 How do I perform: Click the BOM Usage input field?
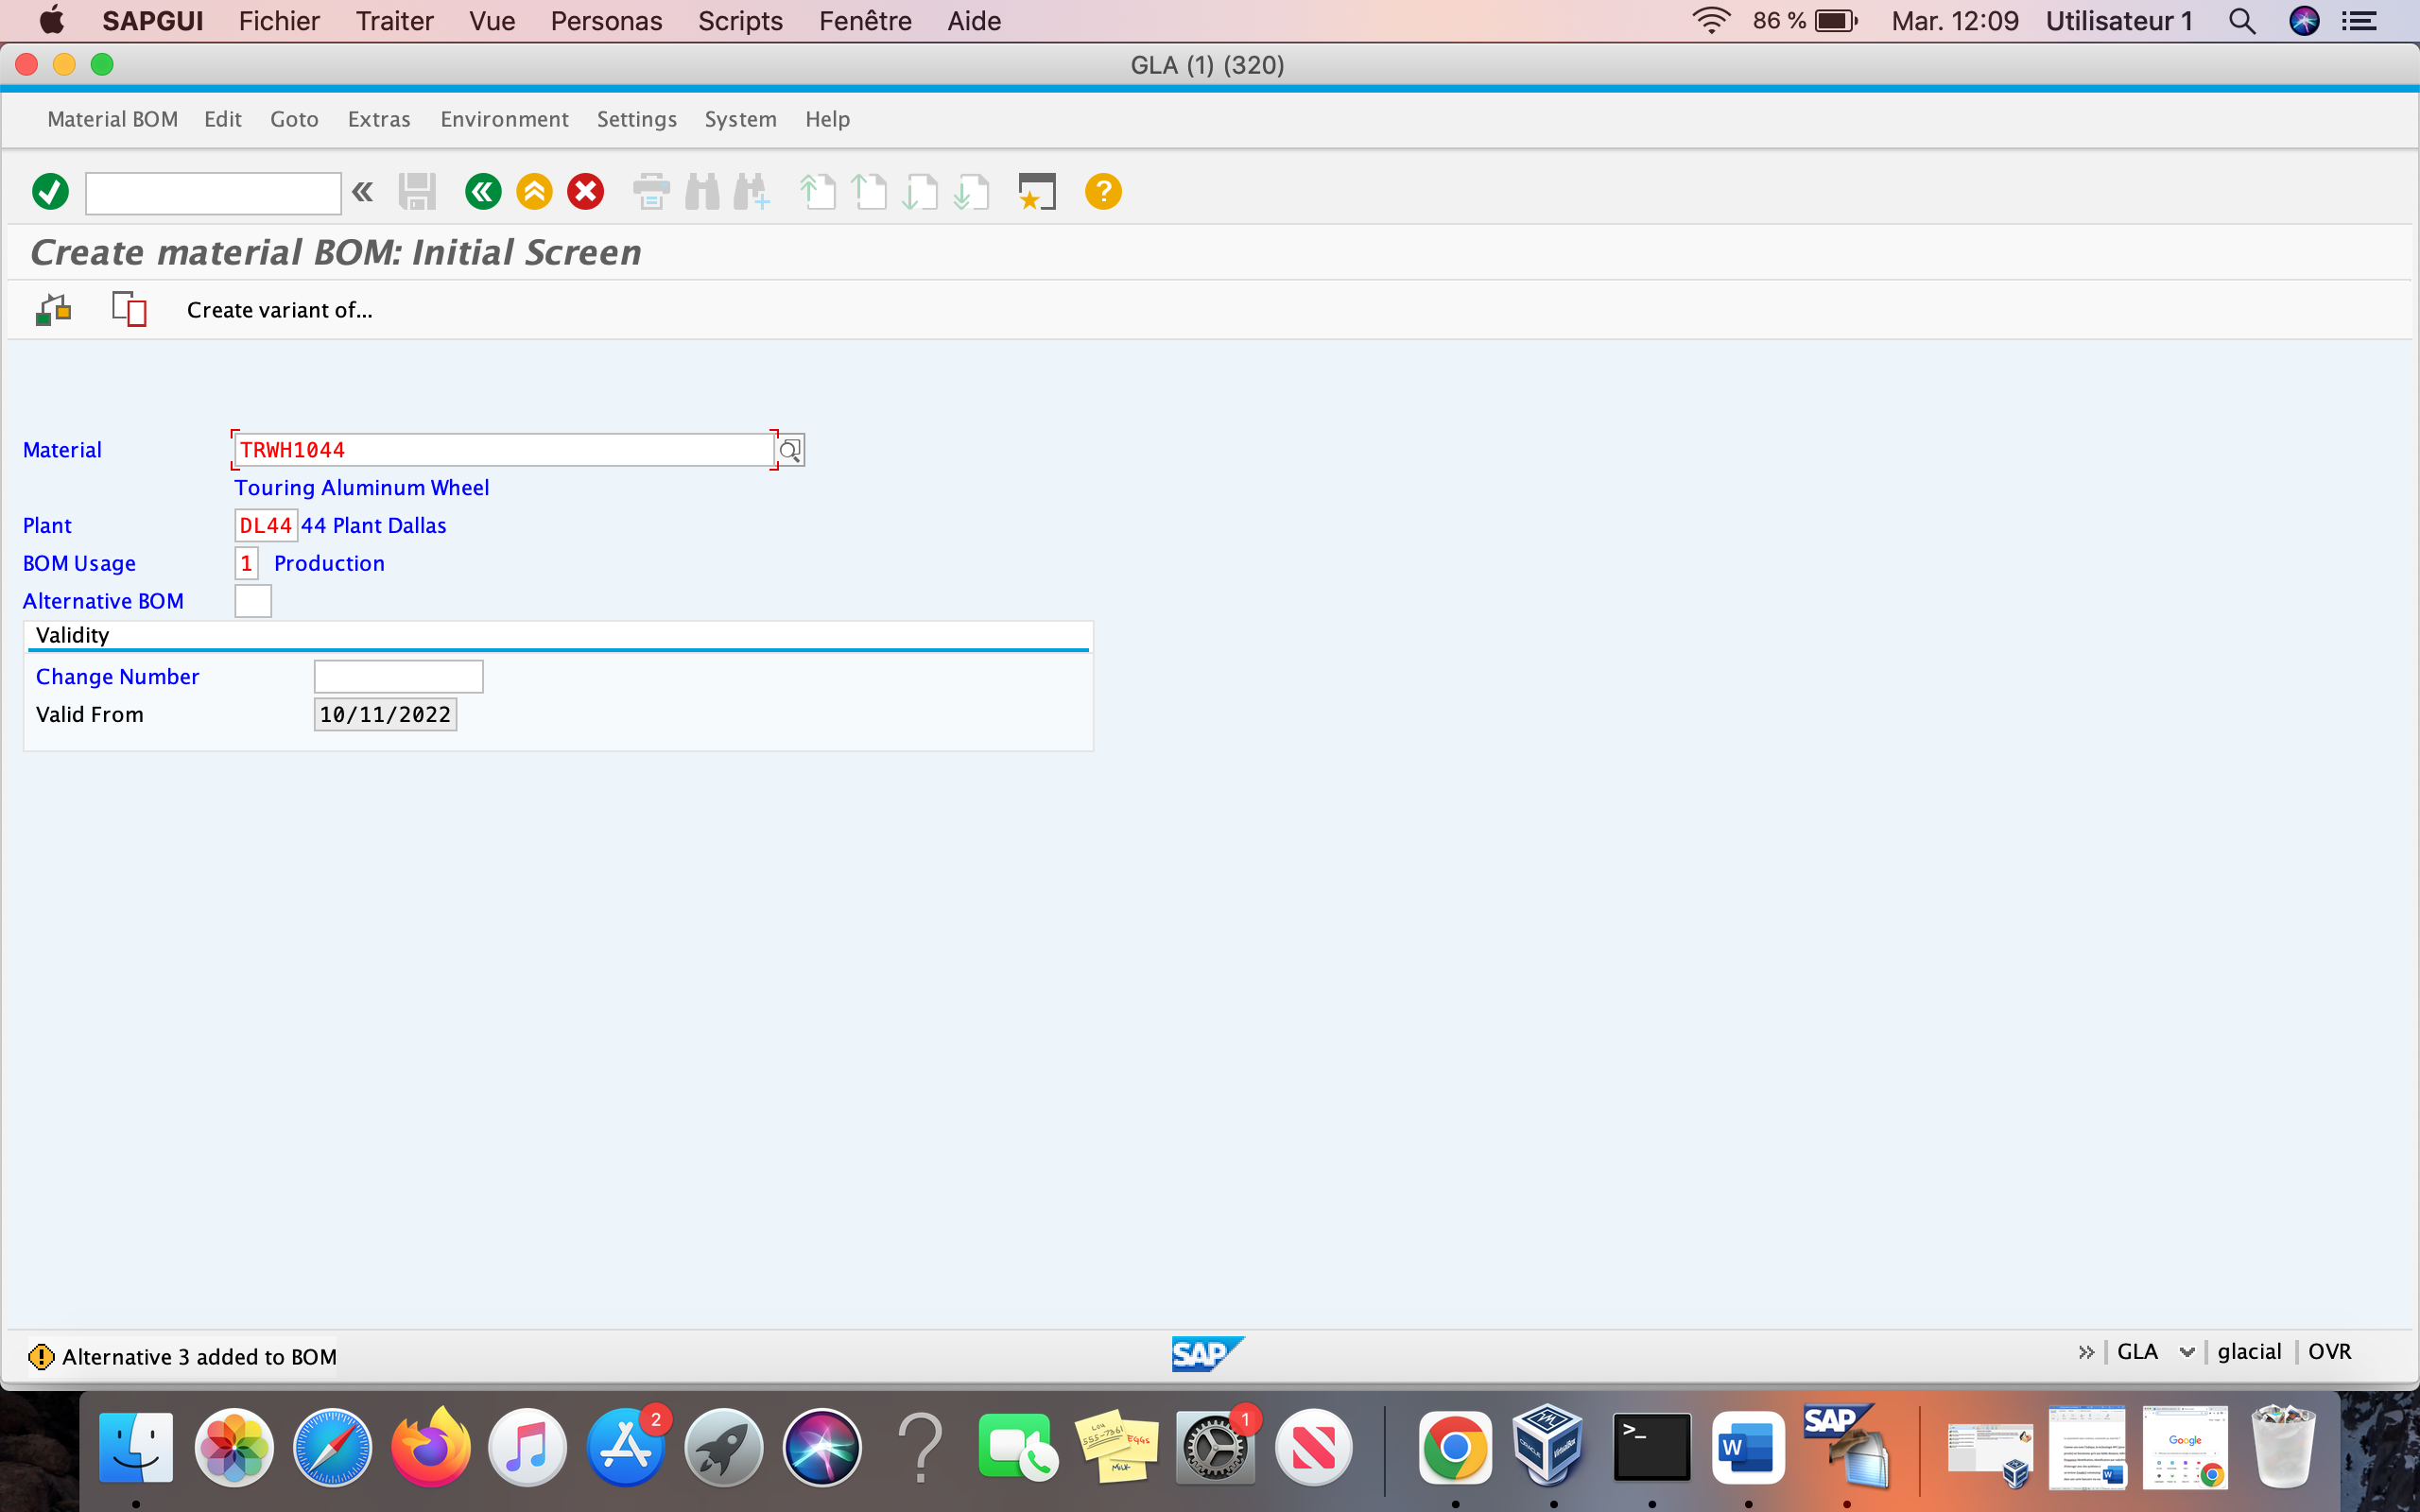click(x=246, y=564)
